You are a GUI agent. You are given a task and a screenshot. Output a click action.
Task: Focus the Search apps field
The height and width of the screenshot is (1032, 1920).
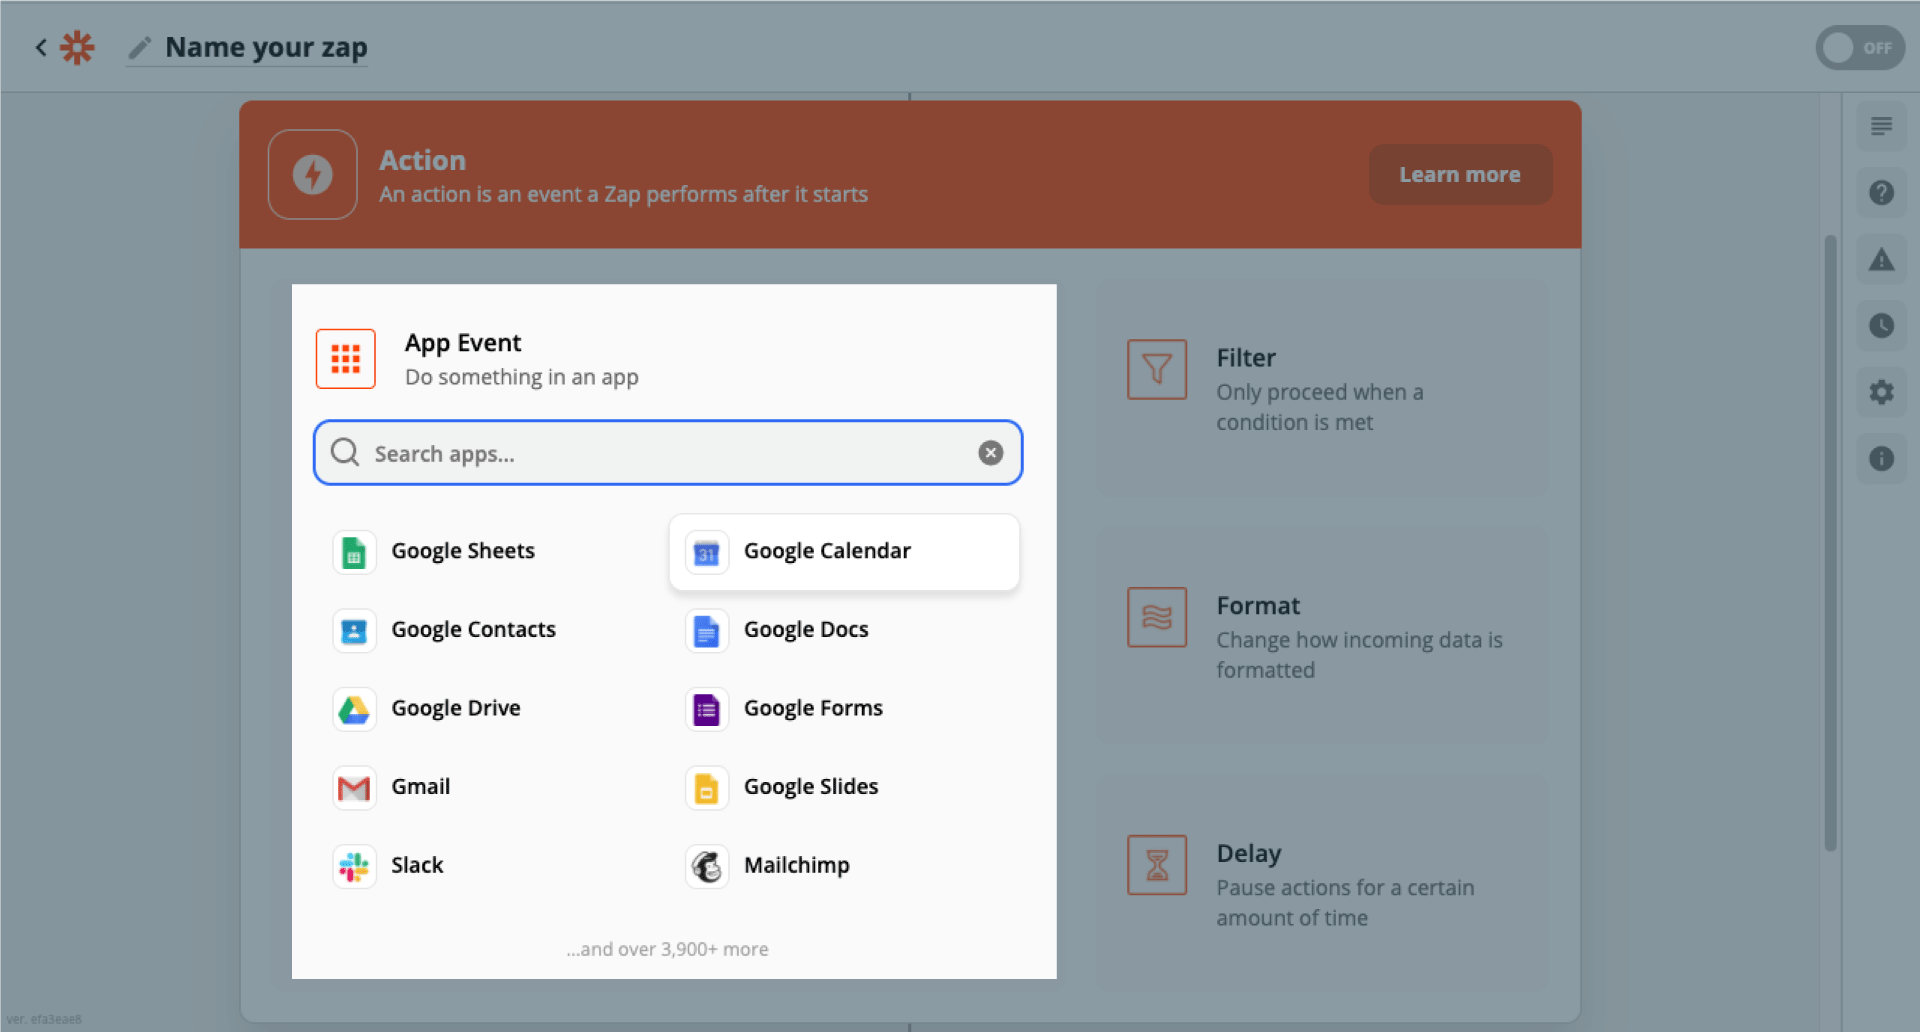(x=668, y=453)
